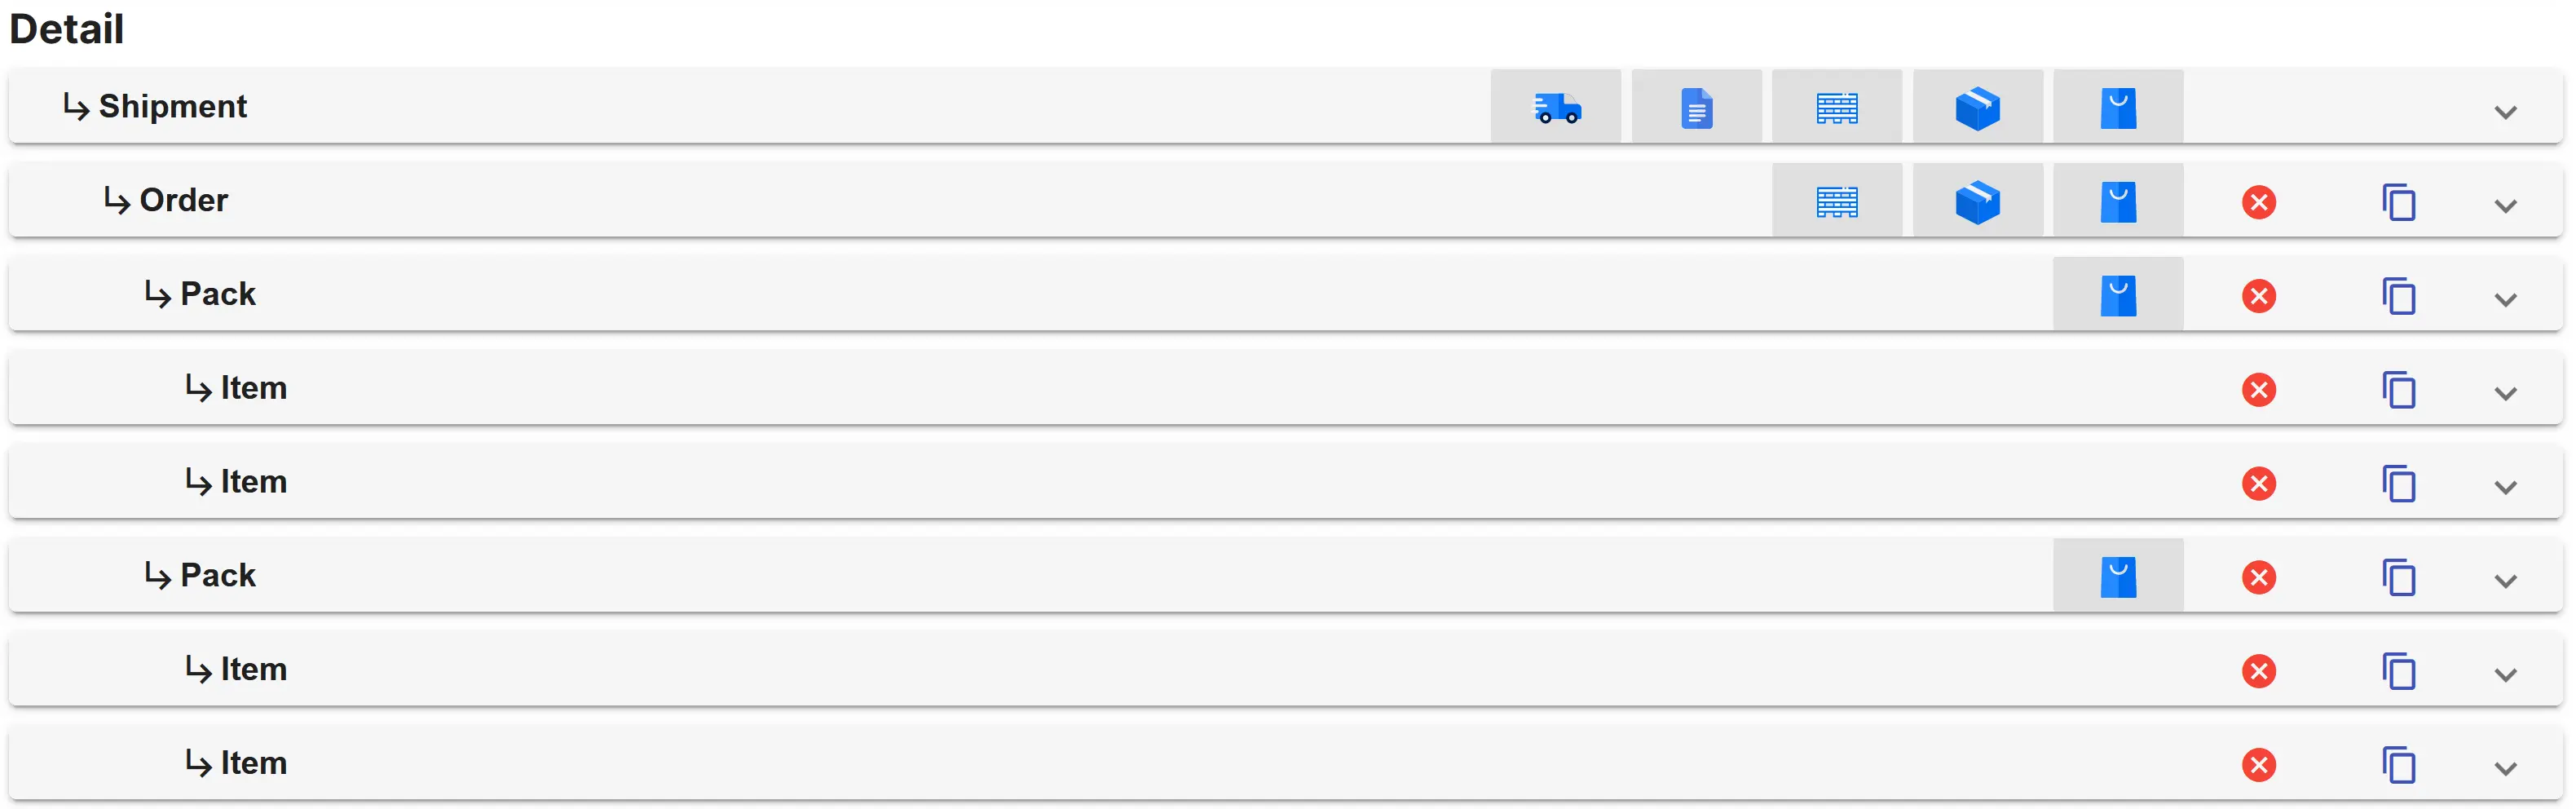This screenshot has width=2576, height=809.
Task: Click the box package icon in Order row
Action: tap(1978, 201)
